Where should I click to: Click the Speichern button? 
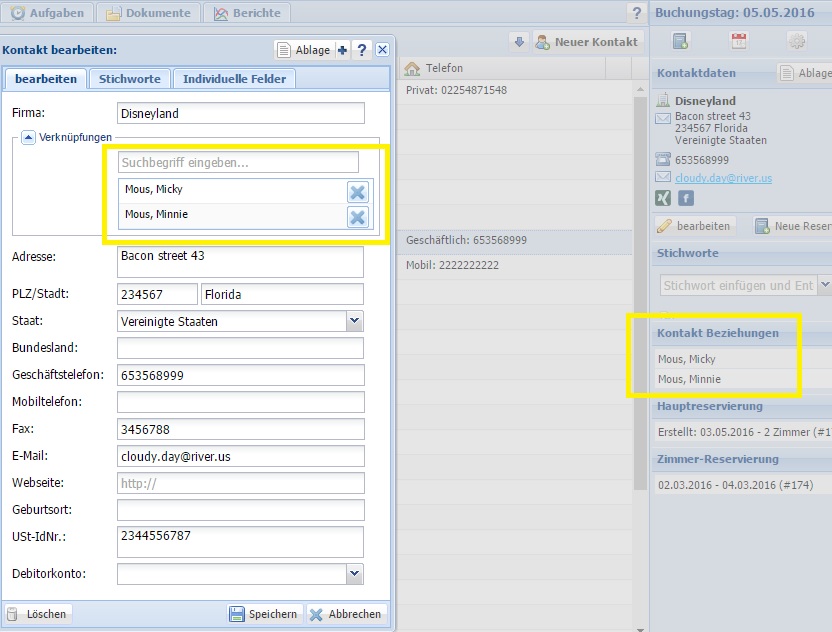tap(263, 614)
